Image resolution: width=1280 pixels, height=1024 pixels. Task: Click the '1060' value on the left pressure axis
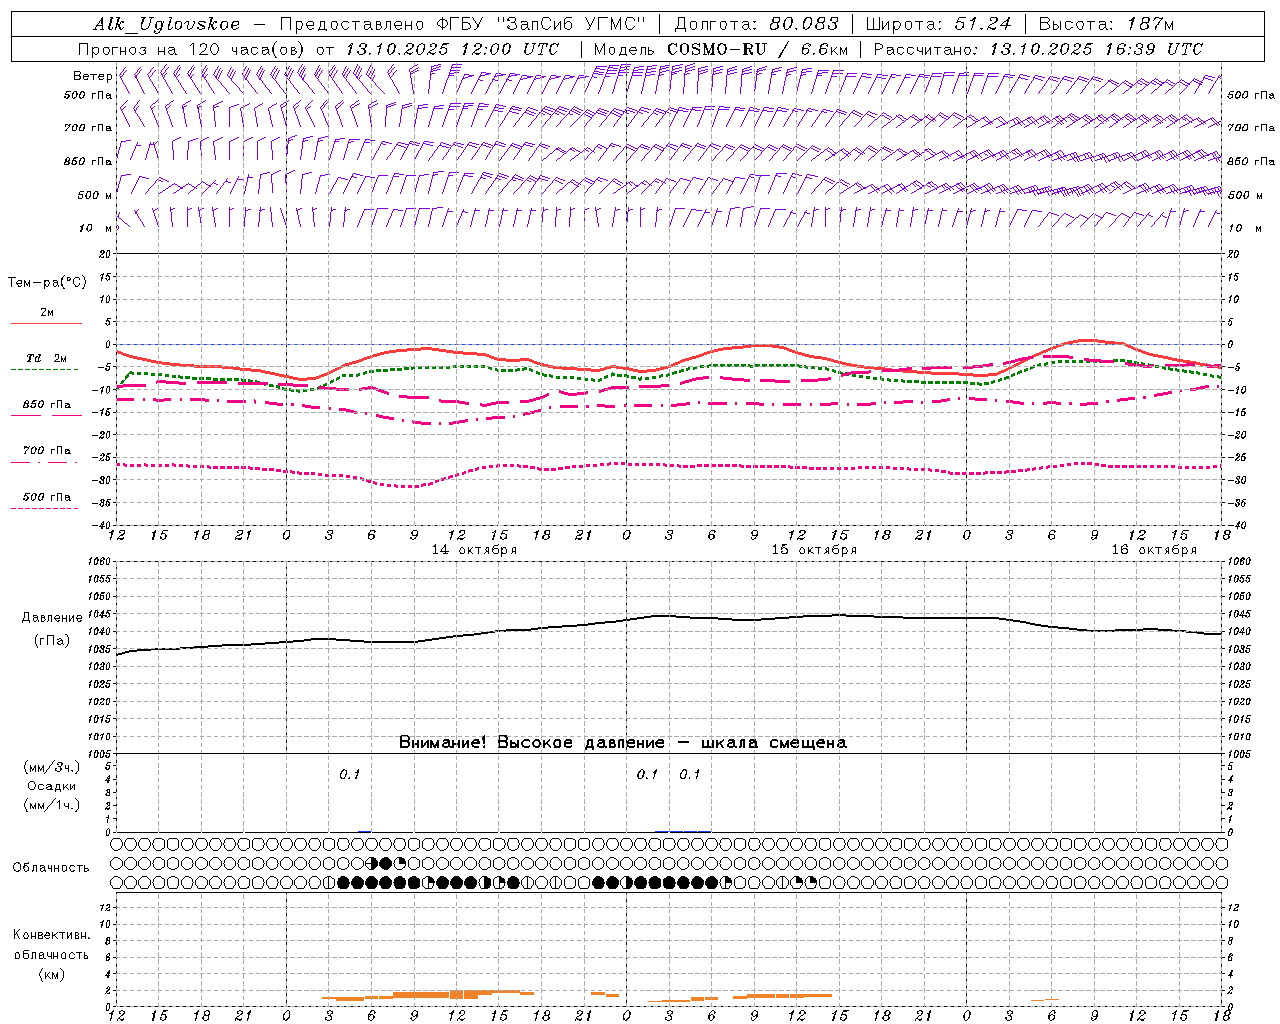tap(99, 562)
